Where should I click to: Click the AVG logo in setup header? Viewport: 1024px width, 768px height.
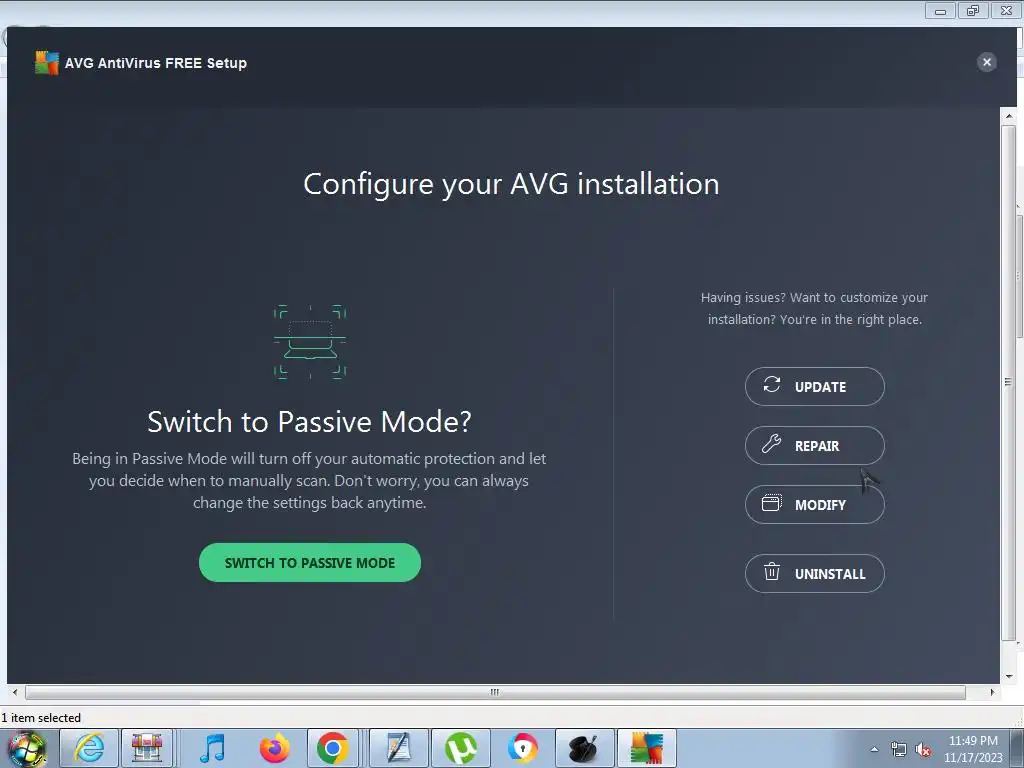(x=46, y=63)
